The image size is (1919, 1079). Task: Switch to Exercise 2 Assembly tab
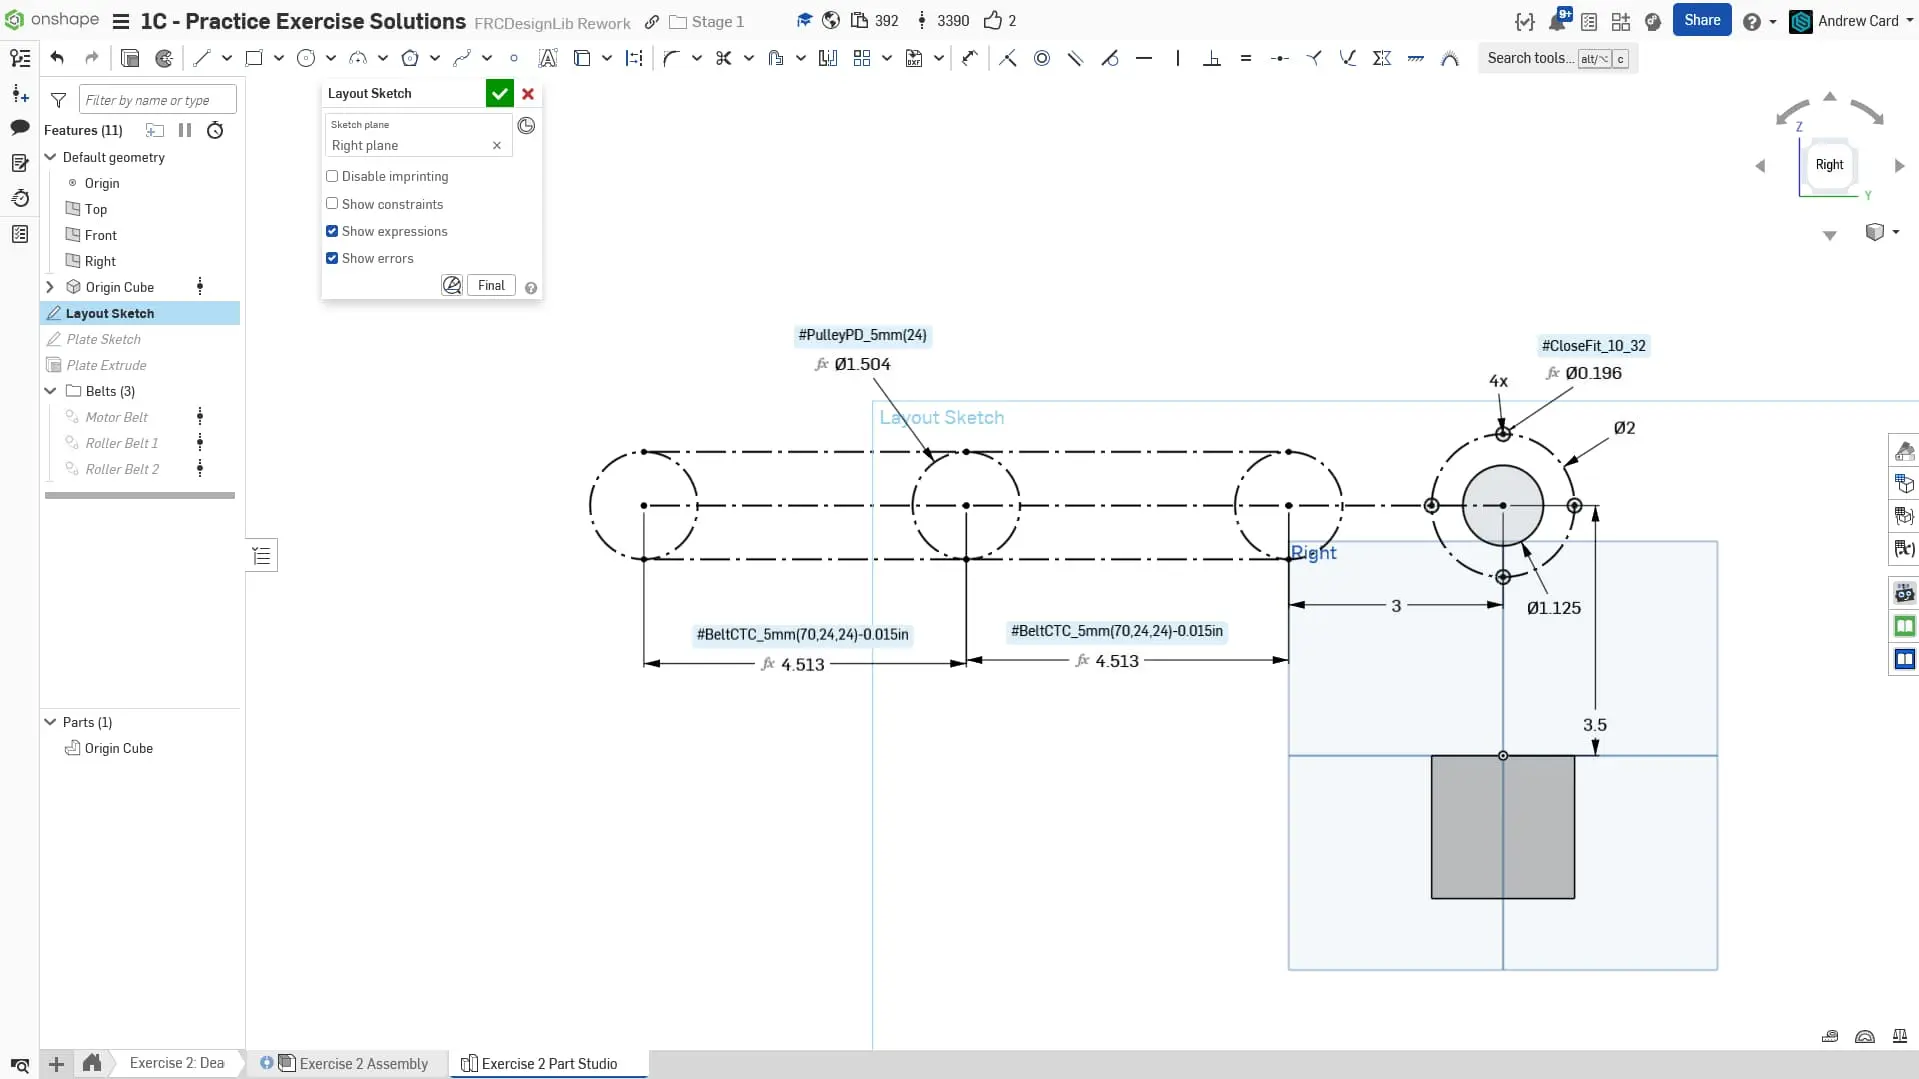click(363, 1063)
